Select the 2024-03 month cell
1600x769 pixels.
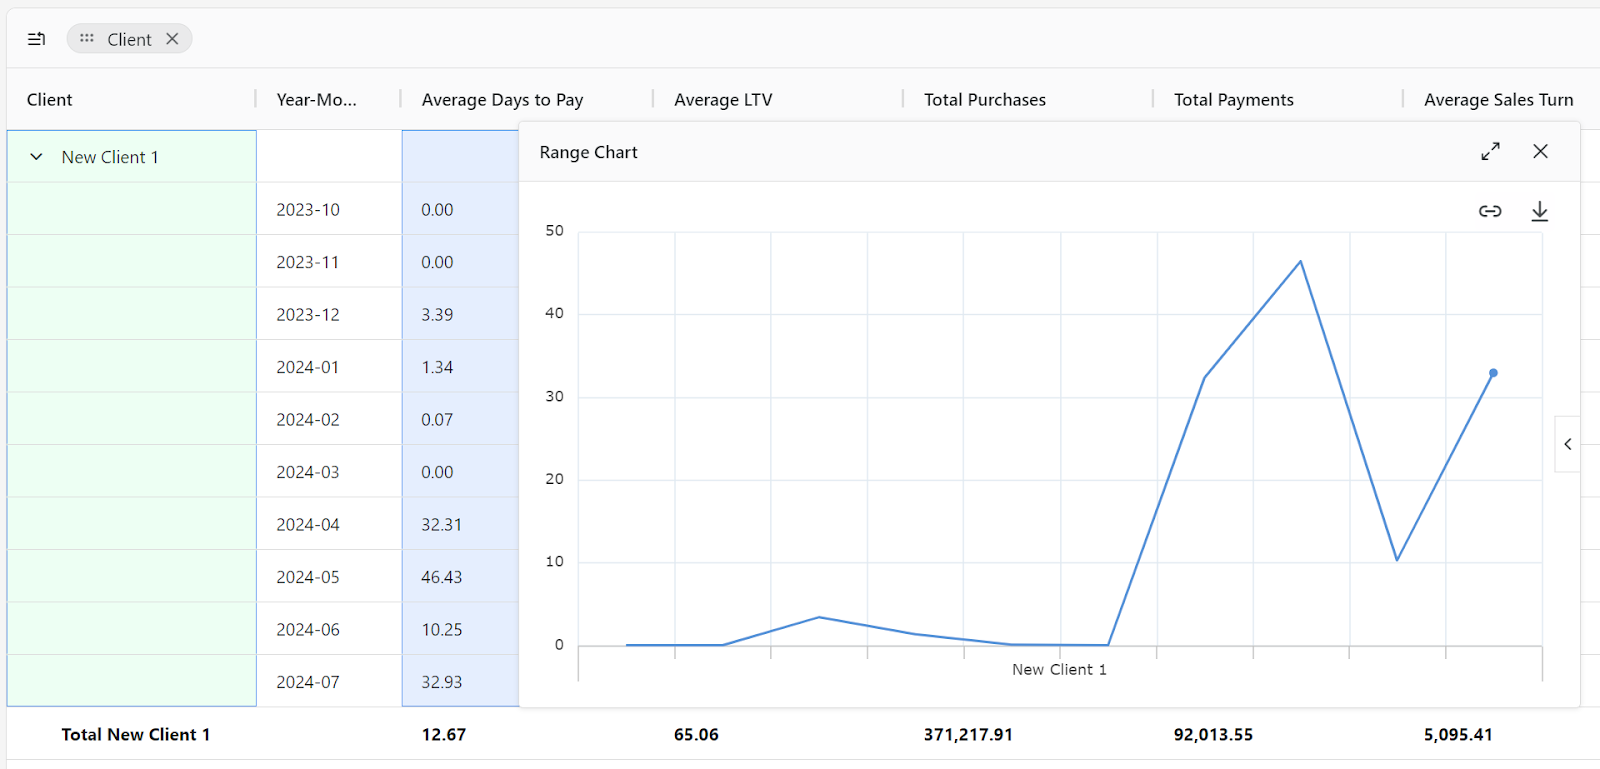tap(329, 472)
